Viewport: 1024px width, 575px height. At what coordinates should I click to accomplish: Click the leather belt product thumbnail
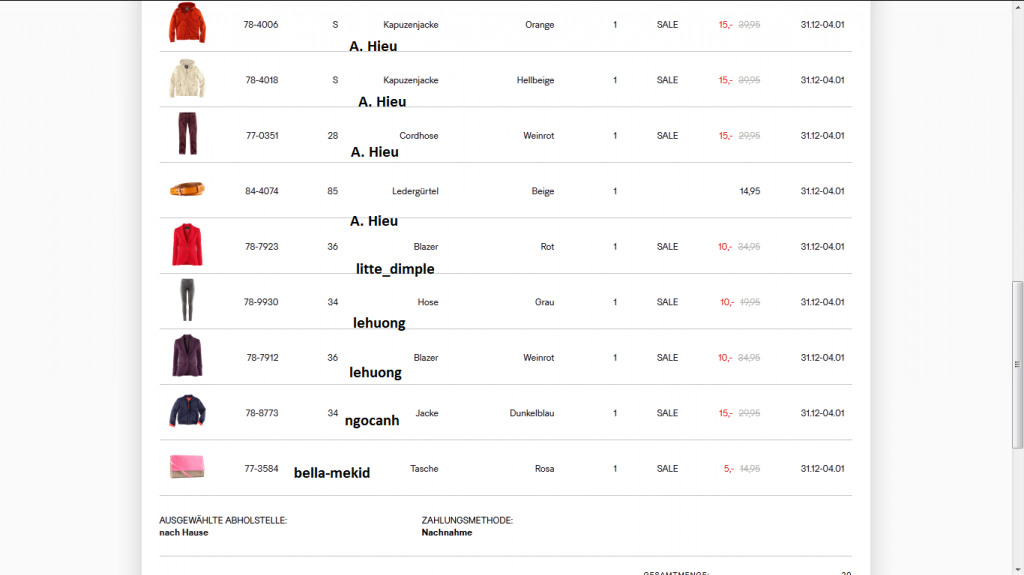click(187, 189)
